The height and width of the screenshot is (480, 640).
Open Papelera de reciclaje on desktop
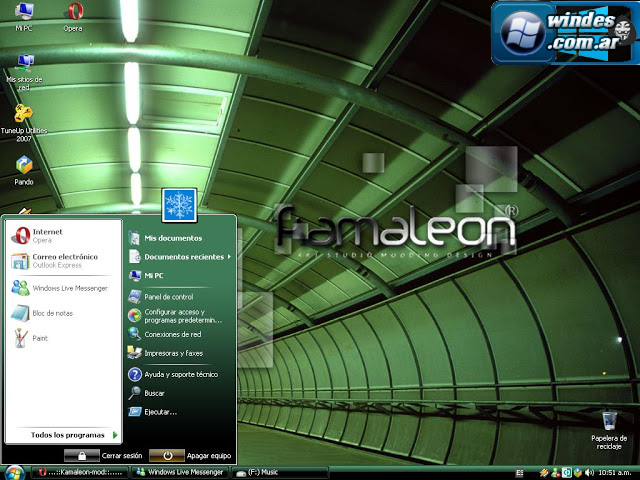(x=609, y=430)
